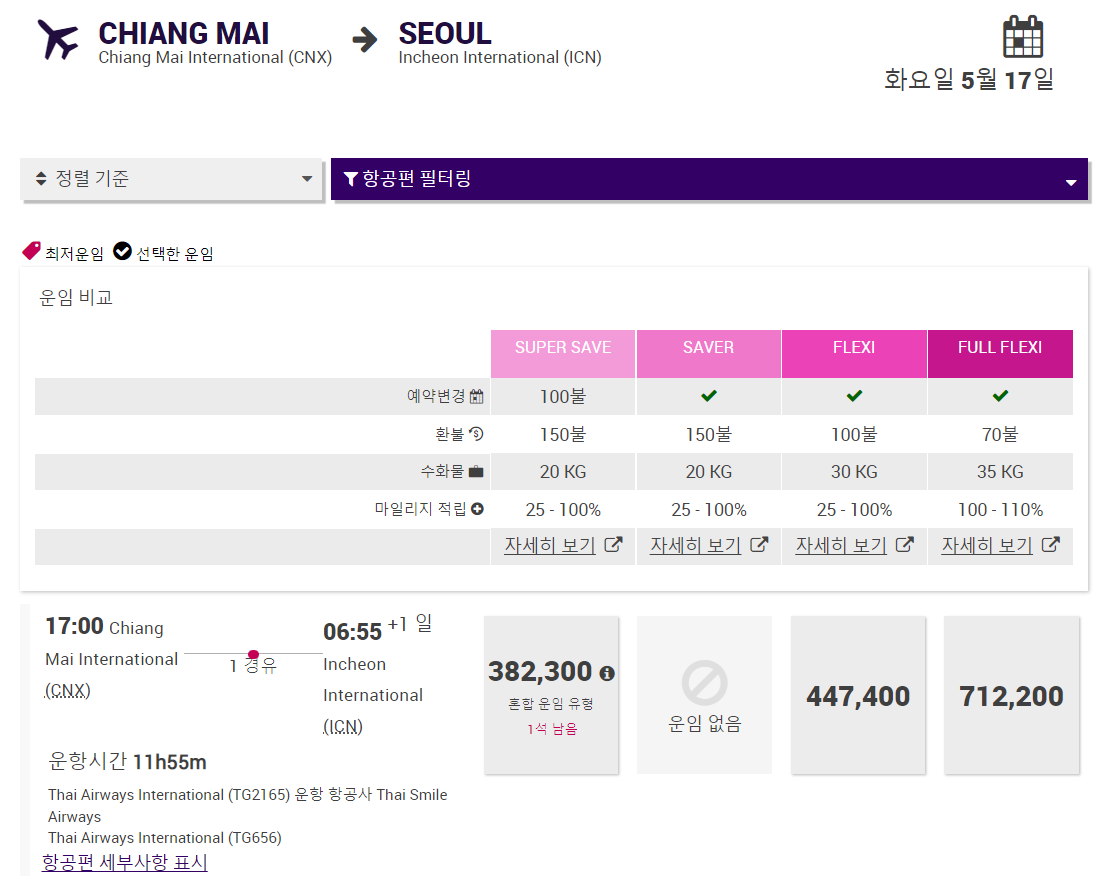Click the external link icon in the FLEXI column
Screen dimensions: 1096x876
[x=904, y=545]
